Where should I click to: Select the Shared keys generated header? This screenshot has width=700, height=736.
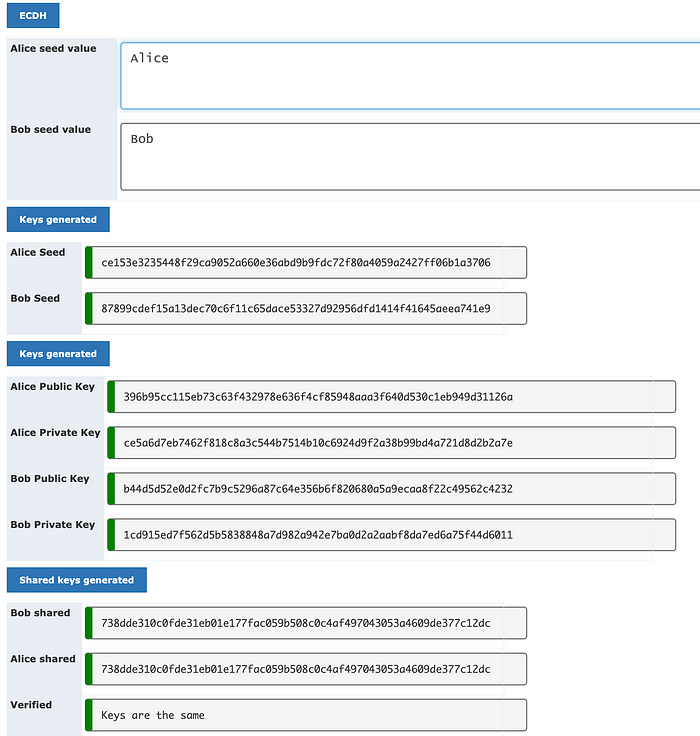[x=76, y=580]
